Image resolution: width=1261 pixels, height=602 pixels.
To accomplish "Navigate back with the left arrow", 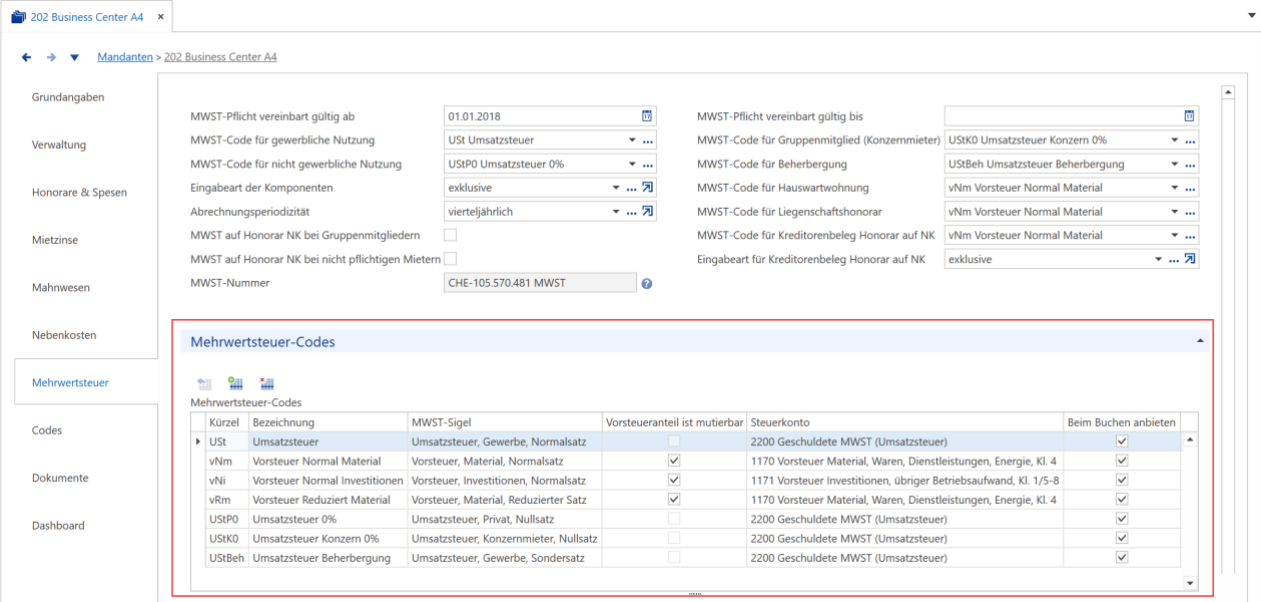I will [x=27, y=57].
